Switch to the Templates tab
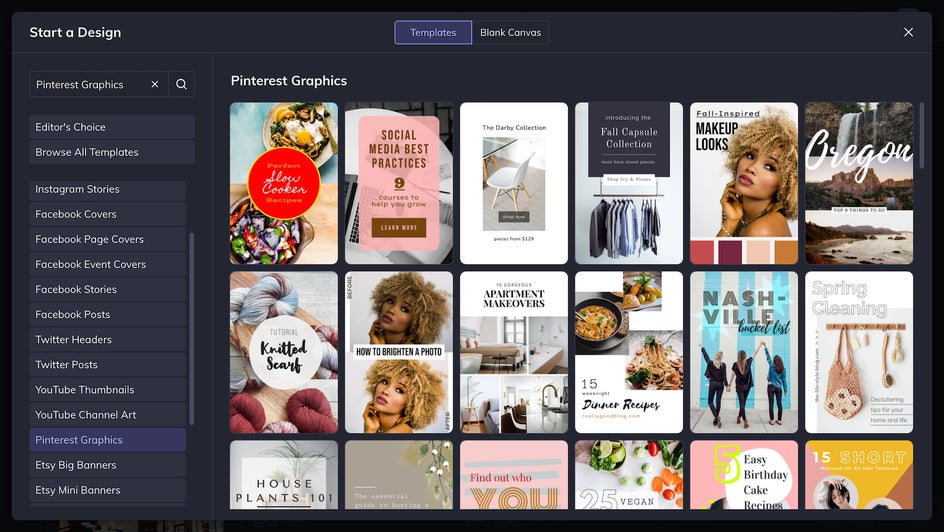This screenshot has height=532, width=944. 433,32
